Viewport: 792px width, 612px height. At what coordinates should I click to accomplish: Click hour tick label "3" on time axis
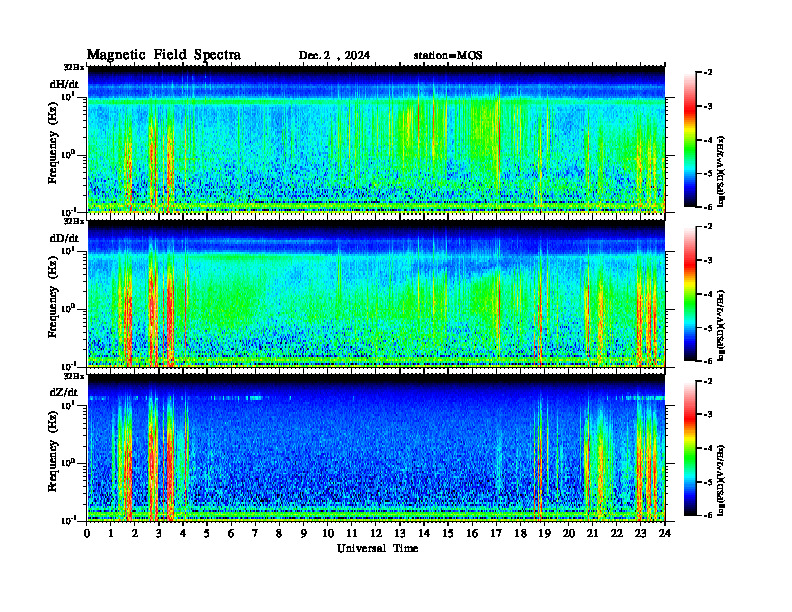click(x=159, y=533)
